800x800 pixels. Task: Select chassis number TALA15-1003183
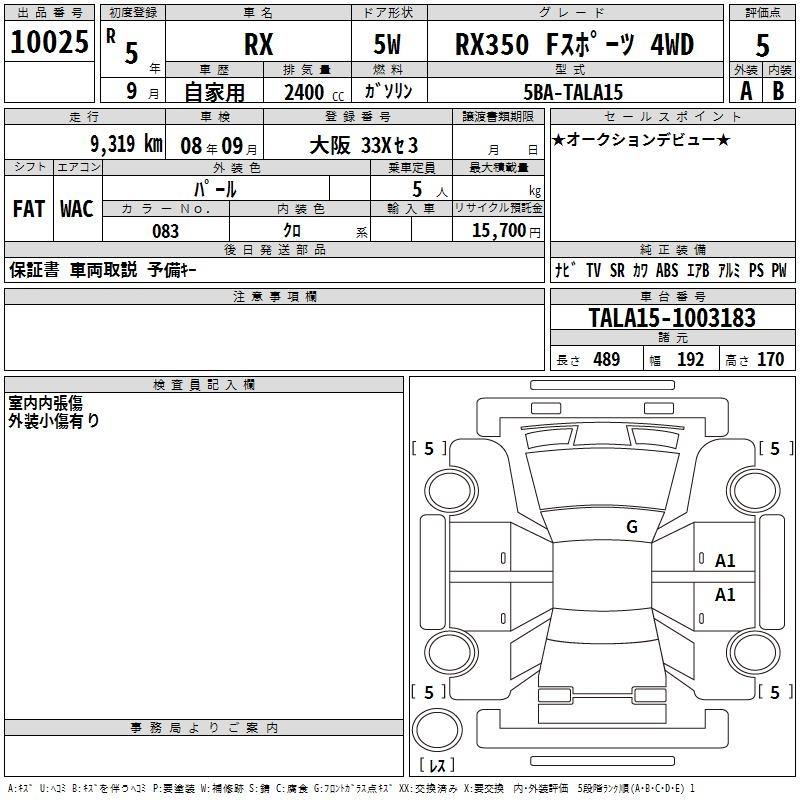[x=672, y=317]
